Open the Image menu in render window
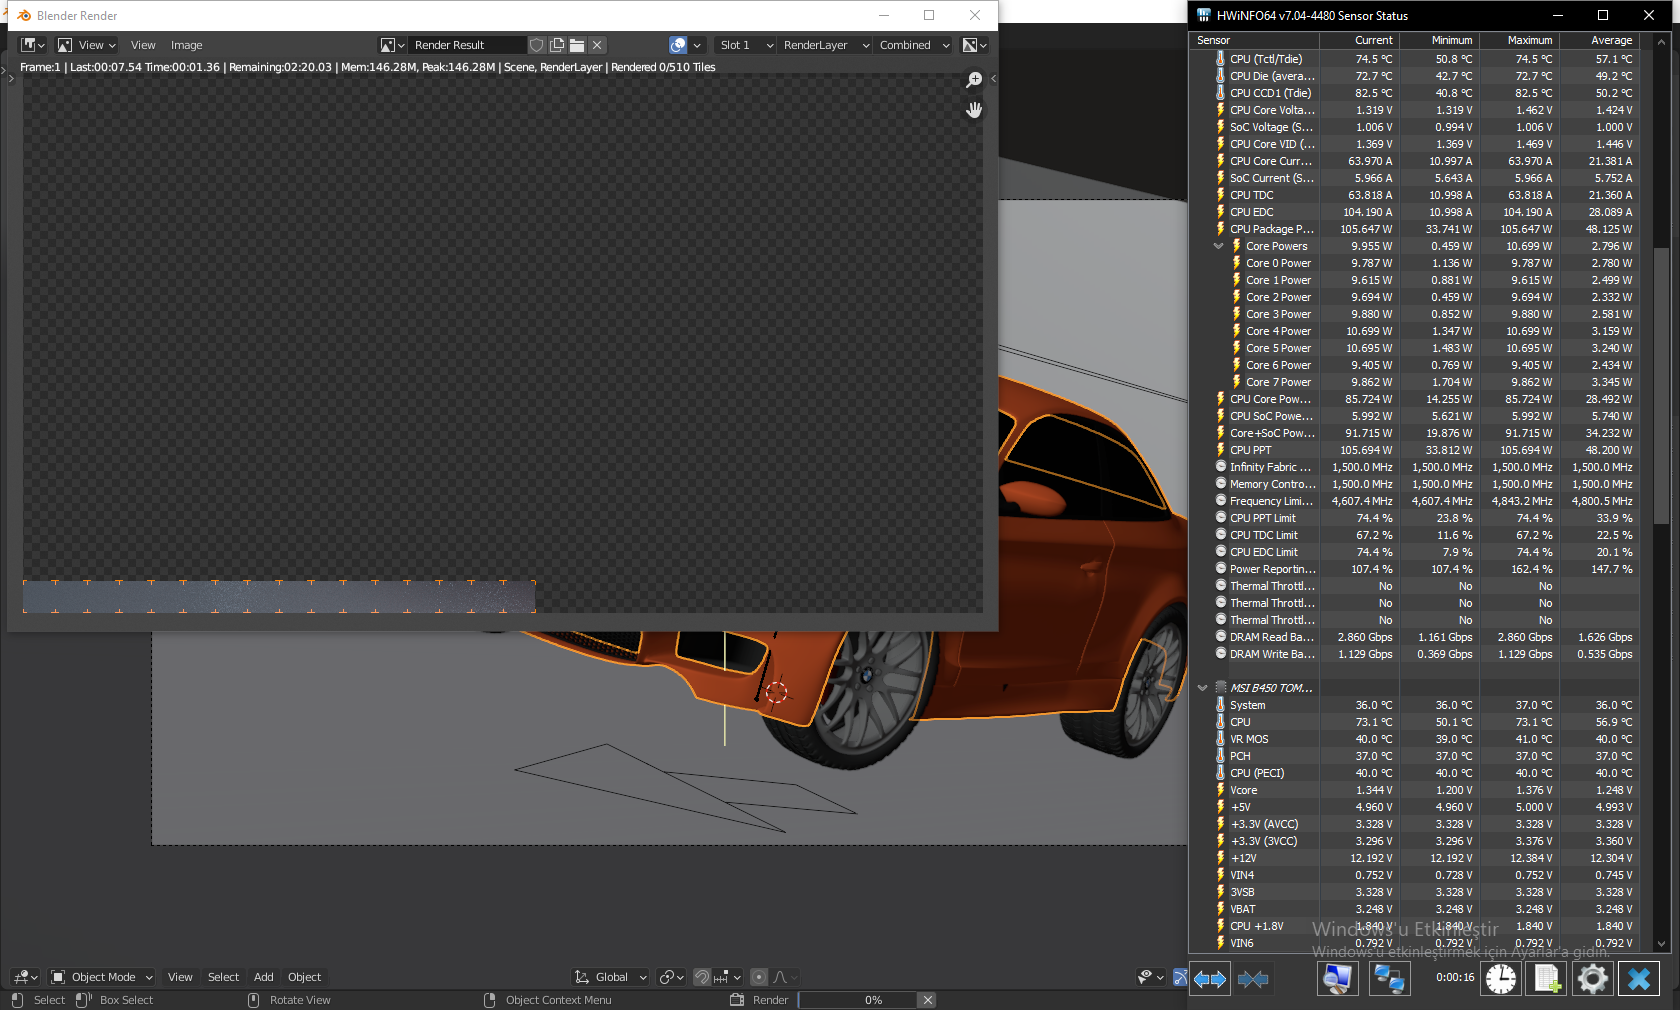The image size is (1680, 1010). 186,45
